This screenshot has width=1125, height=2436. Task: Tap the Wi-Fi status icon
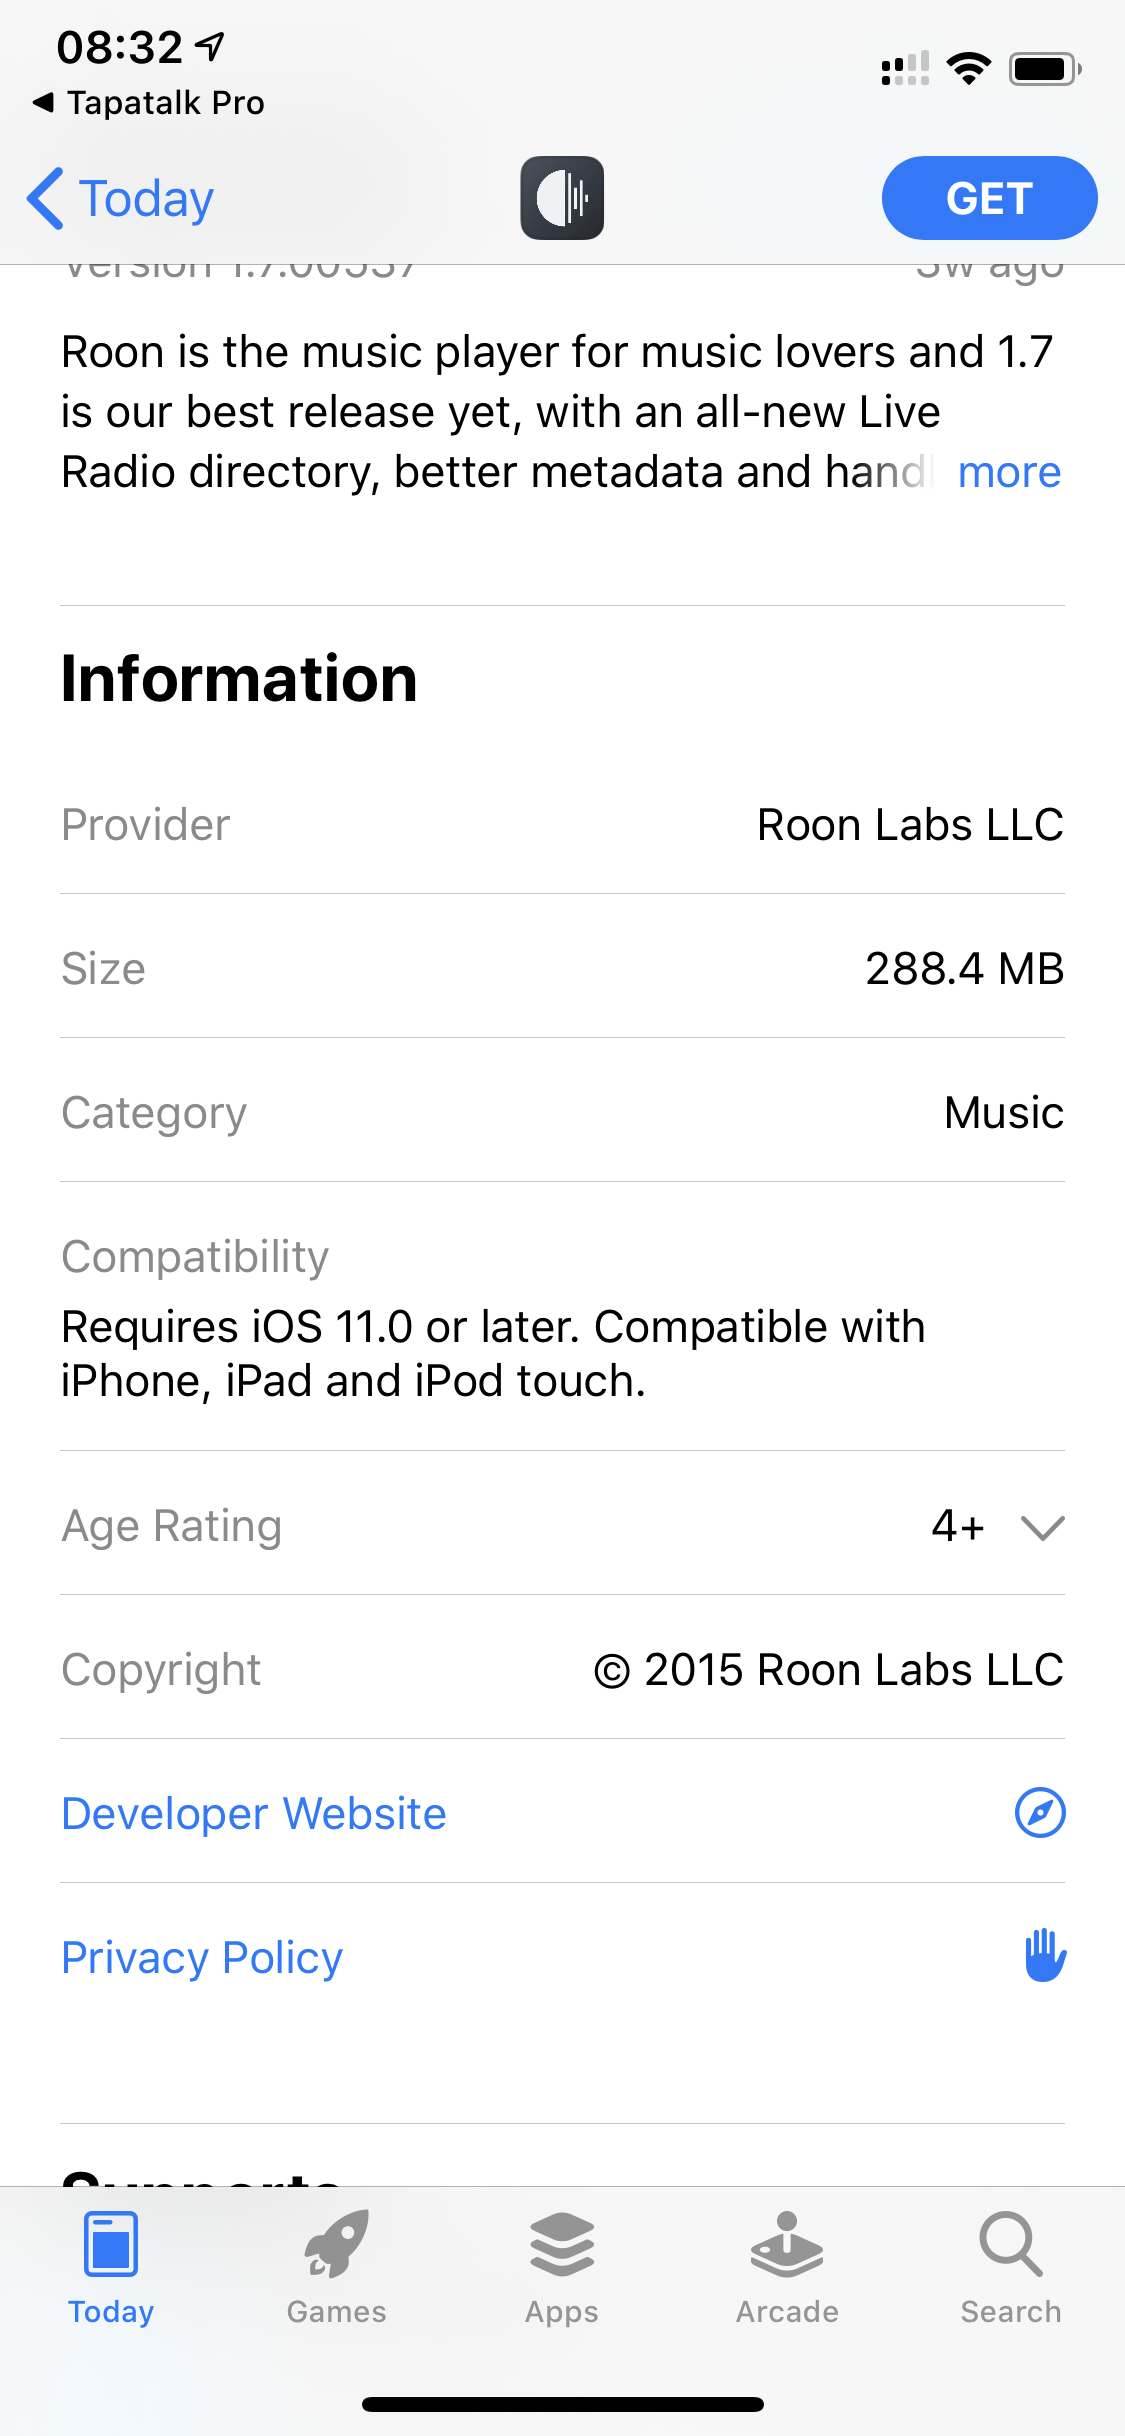[x=968, y=68]
